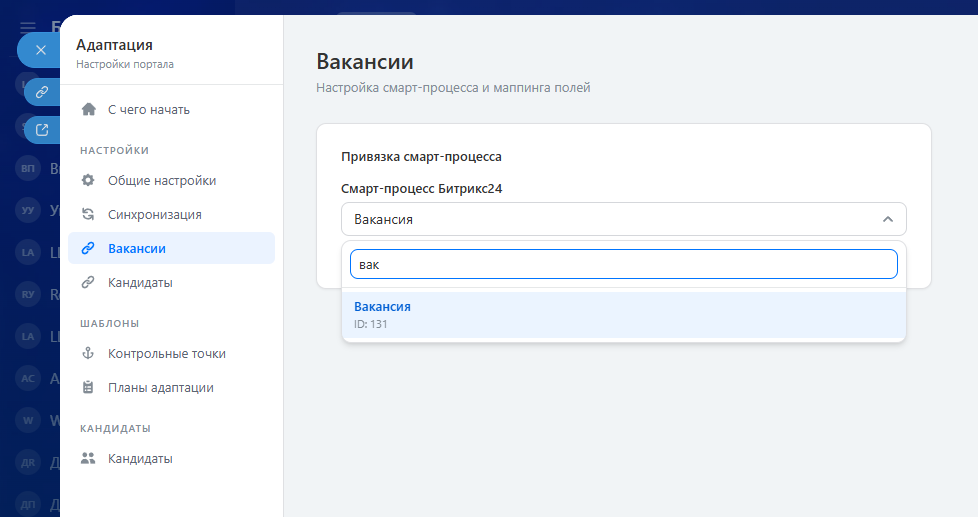Click the ДР avatar in the background list
Image resolution: width=978 pixels, height=517 pixels.
tap(28, 462)
